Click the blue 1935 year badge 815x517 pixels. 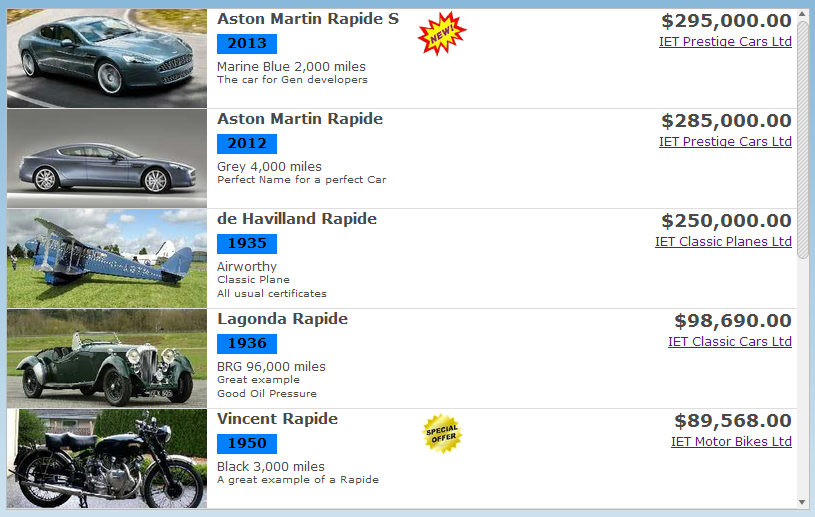coord(247,244)
